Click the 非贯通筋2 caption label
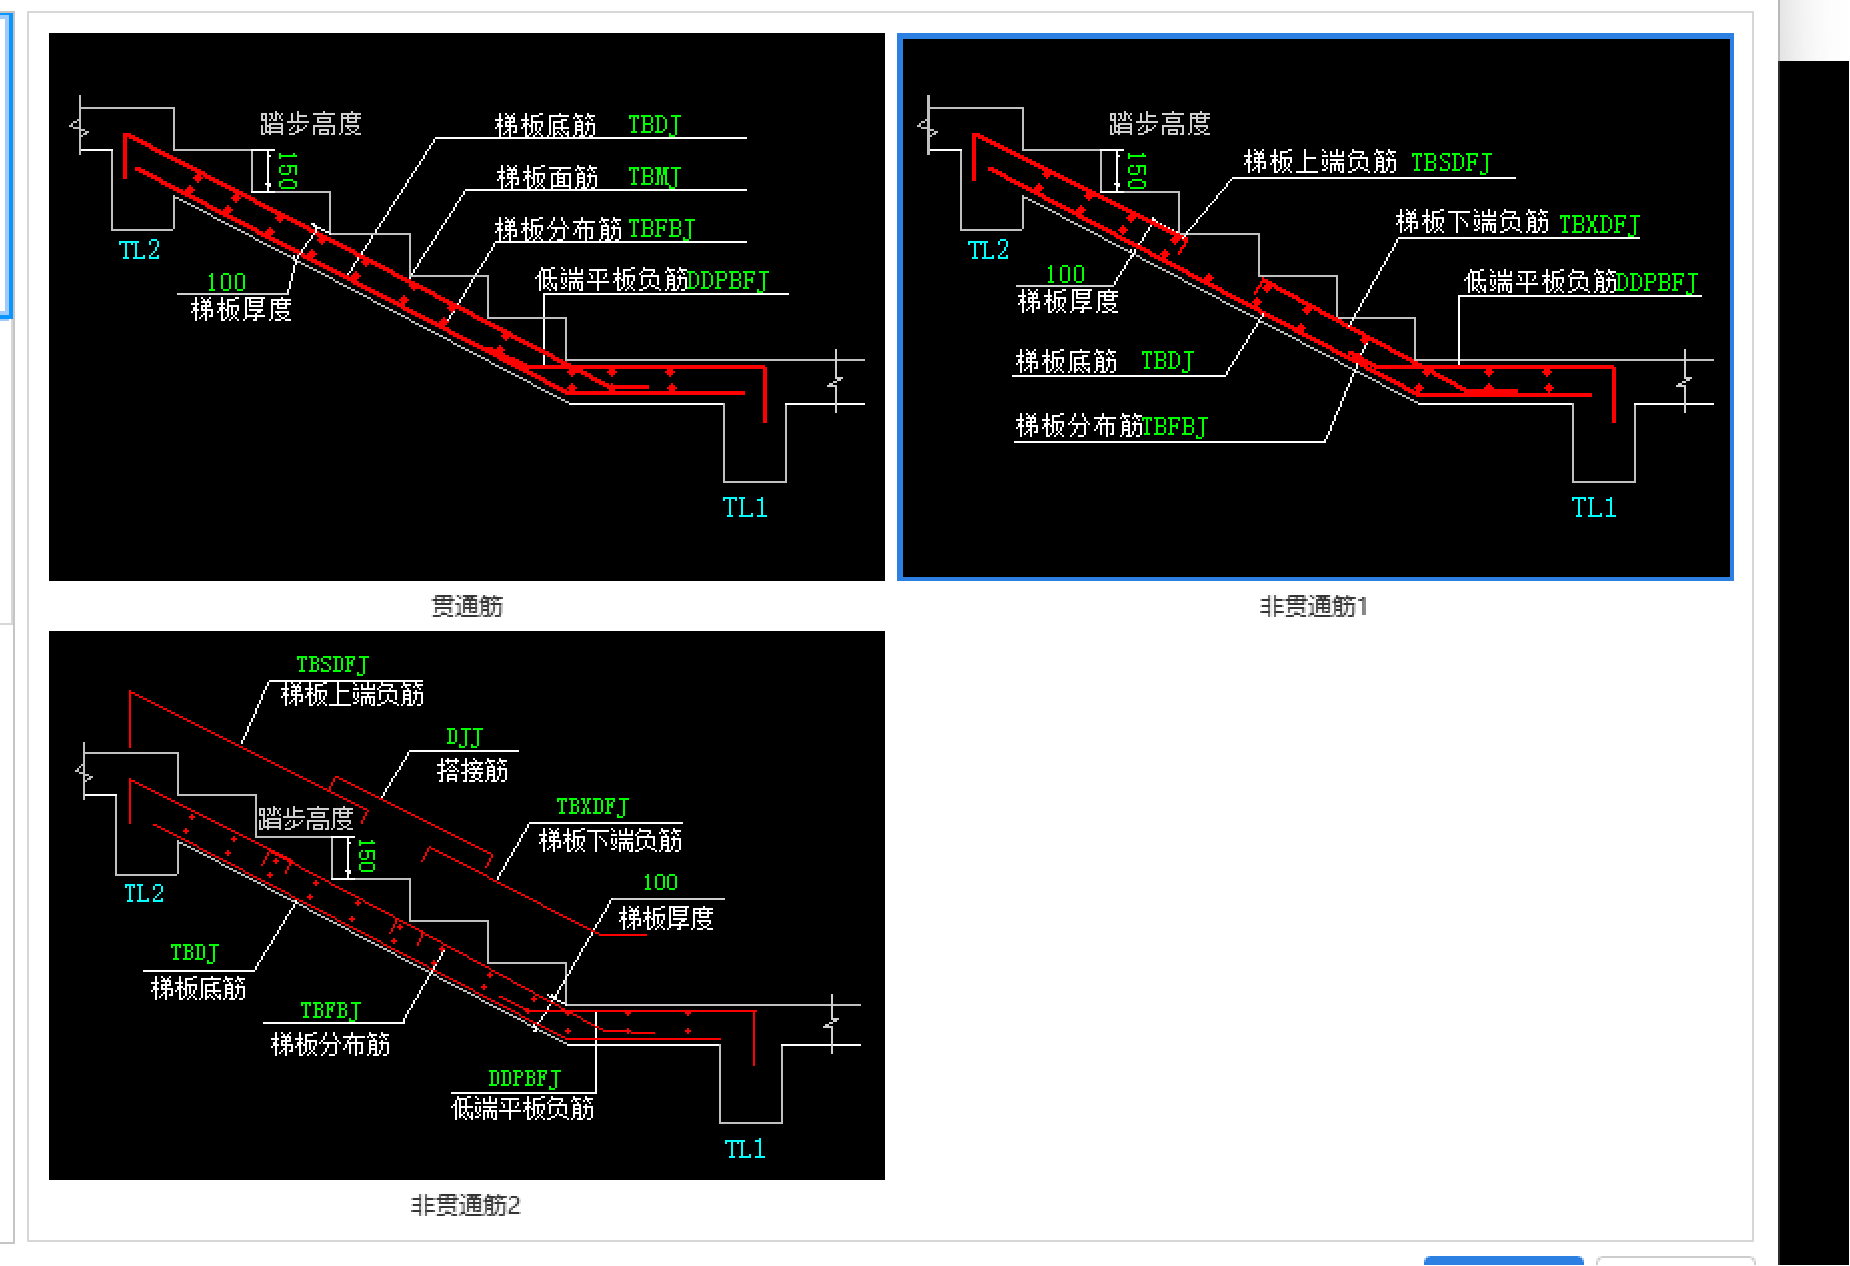The image size is (1850, 1266). pyautogui.click(x=466, y=1205)
